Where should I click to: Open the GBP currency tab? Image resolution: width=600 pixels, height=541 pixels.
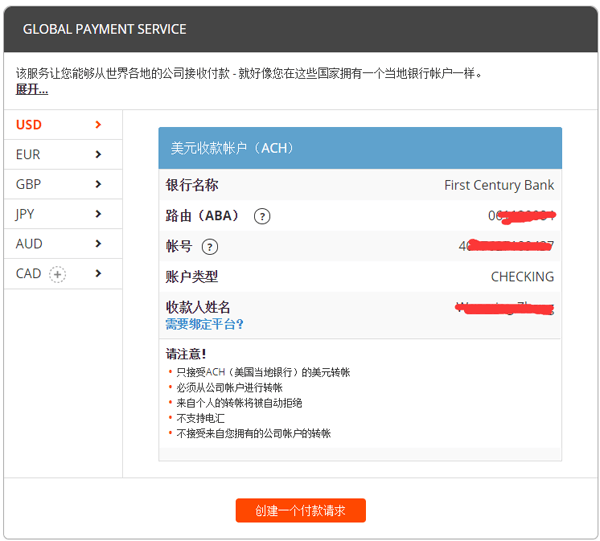63,184
